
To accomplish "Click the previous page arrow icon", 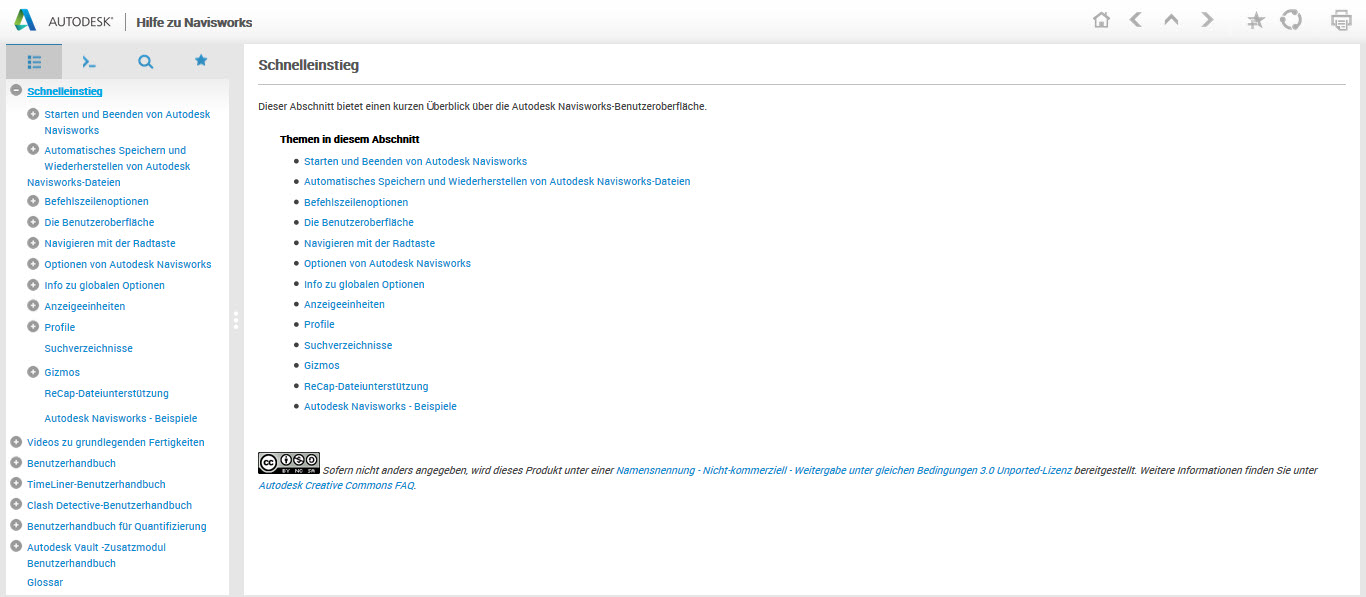I will click(1135, 20).
